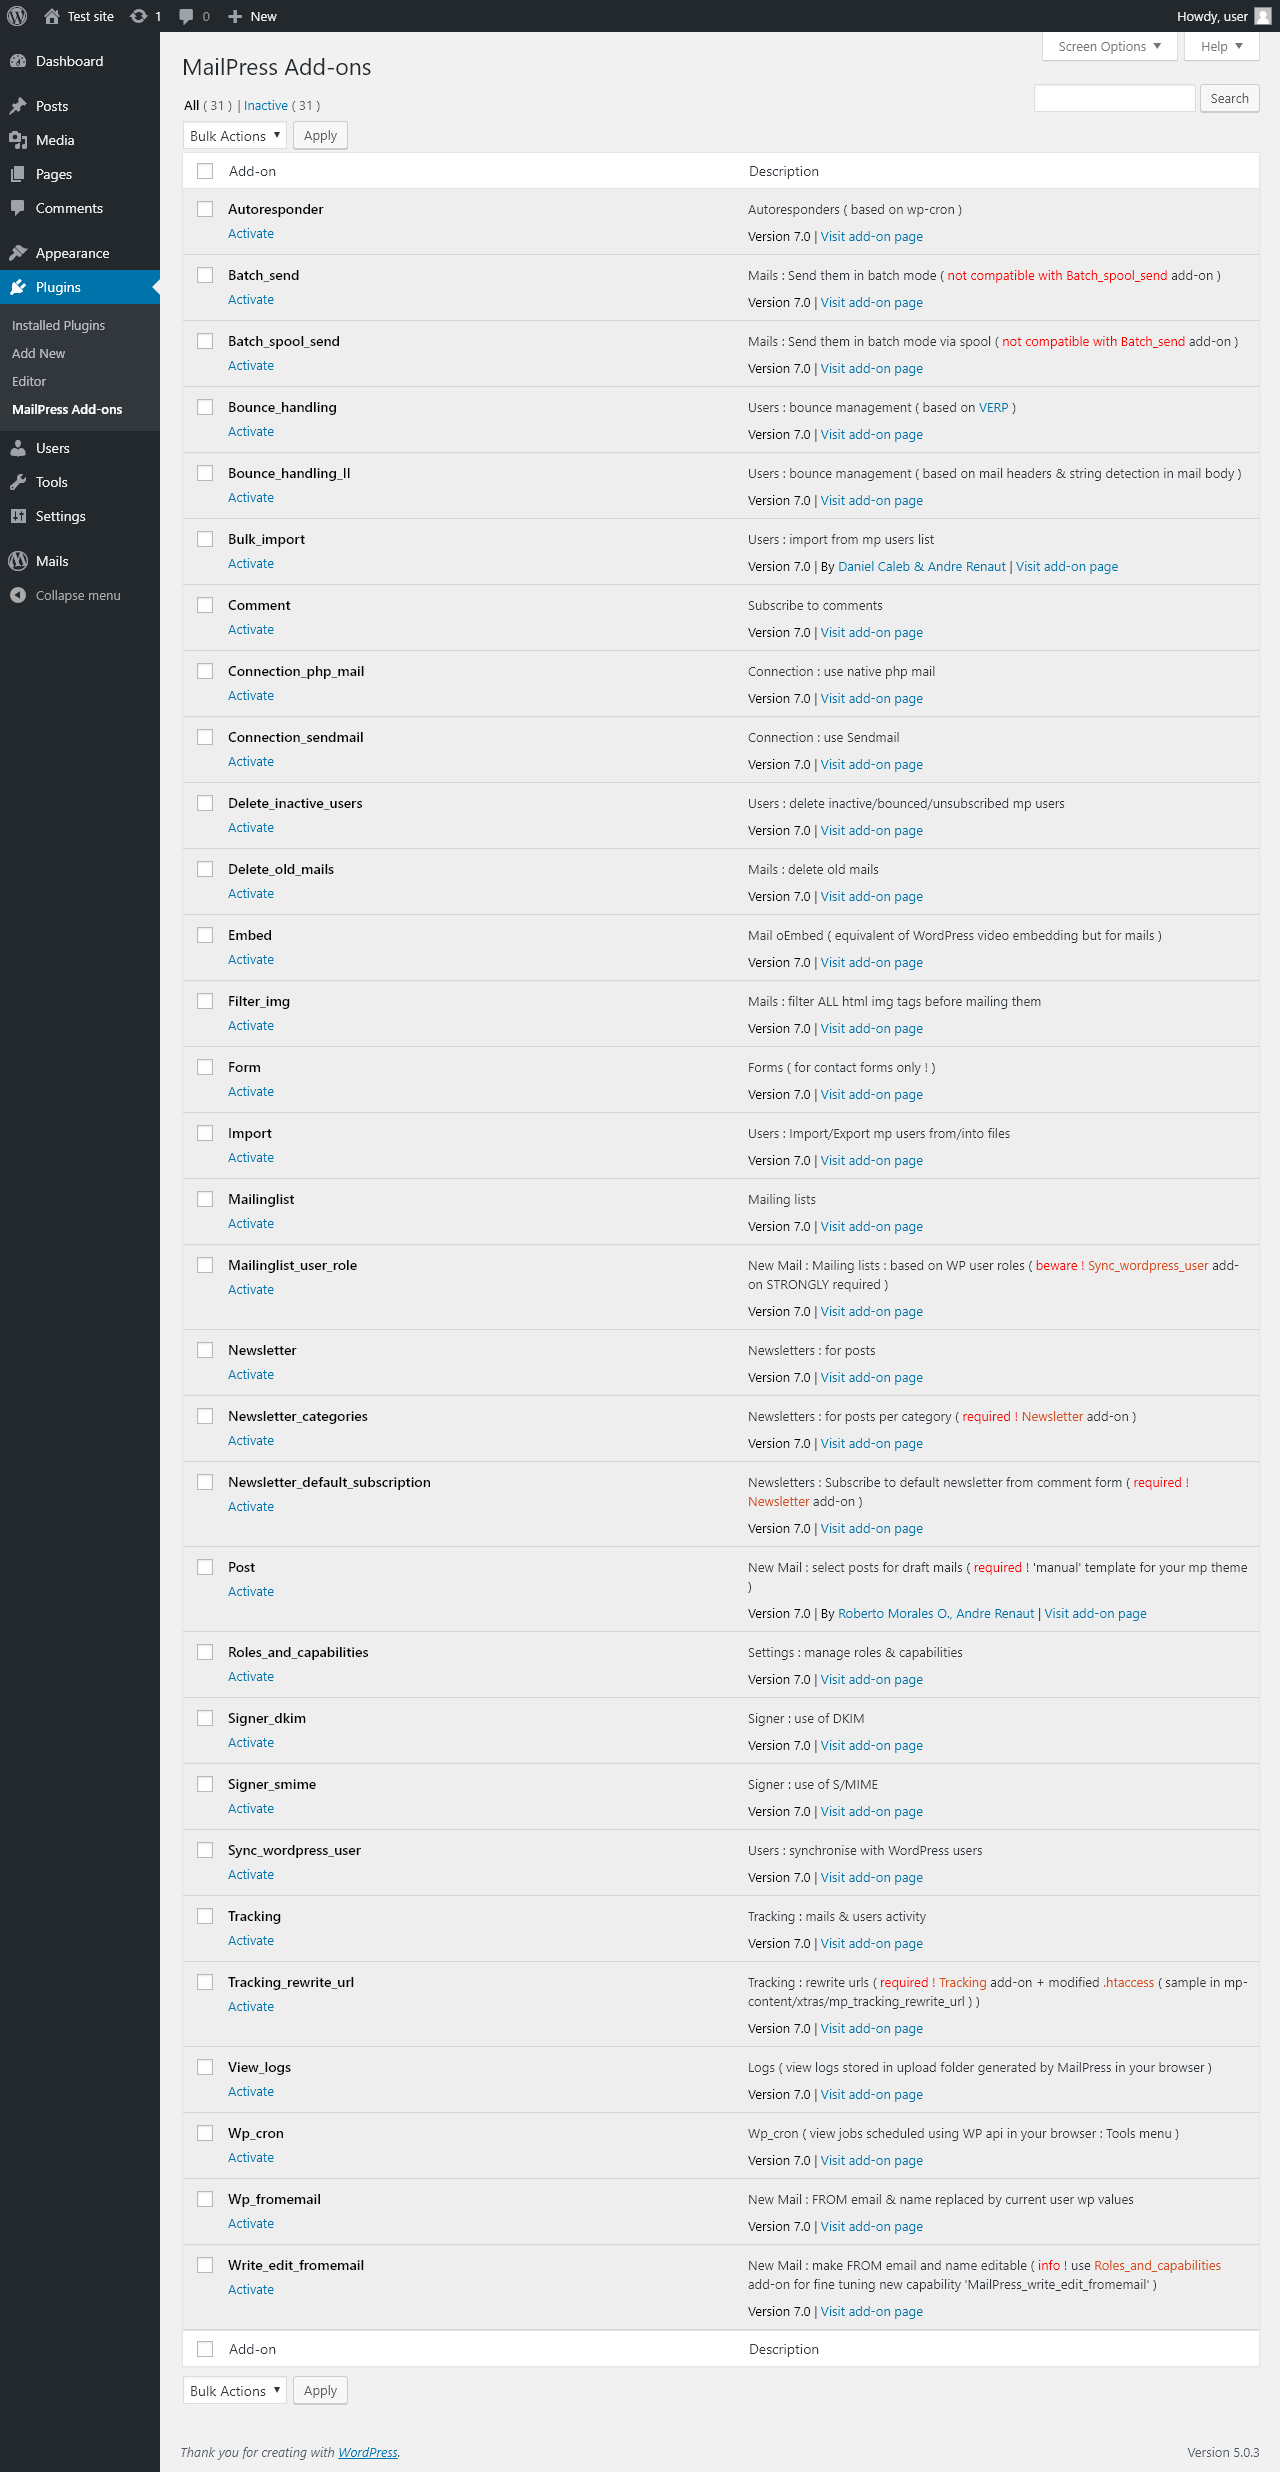Click the WordPress logo icon in admin bar
This screenshot has width=1280, height=2472.
(x=17, y=16)
